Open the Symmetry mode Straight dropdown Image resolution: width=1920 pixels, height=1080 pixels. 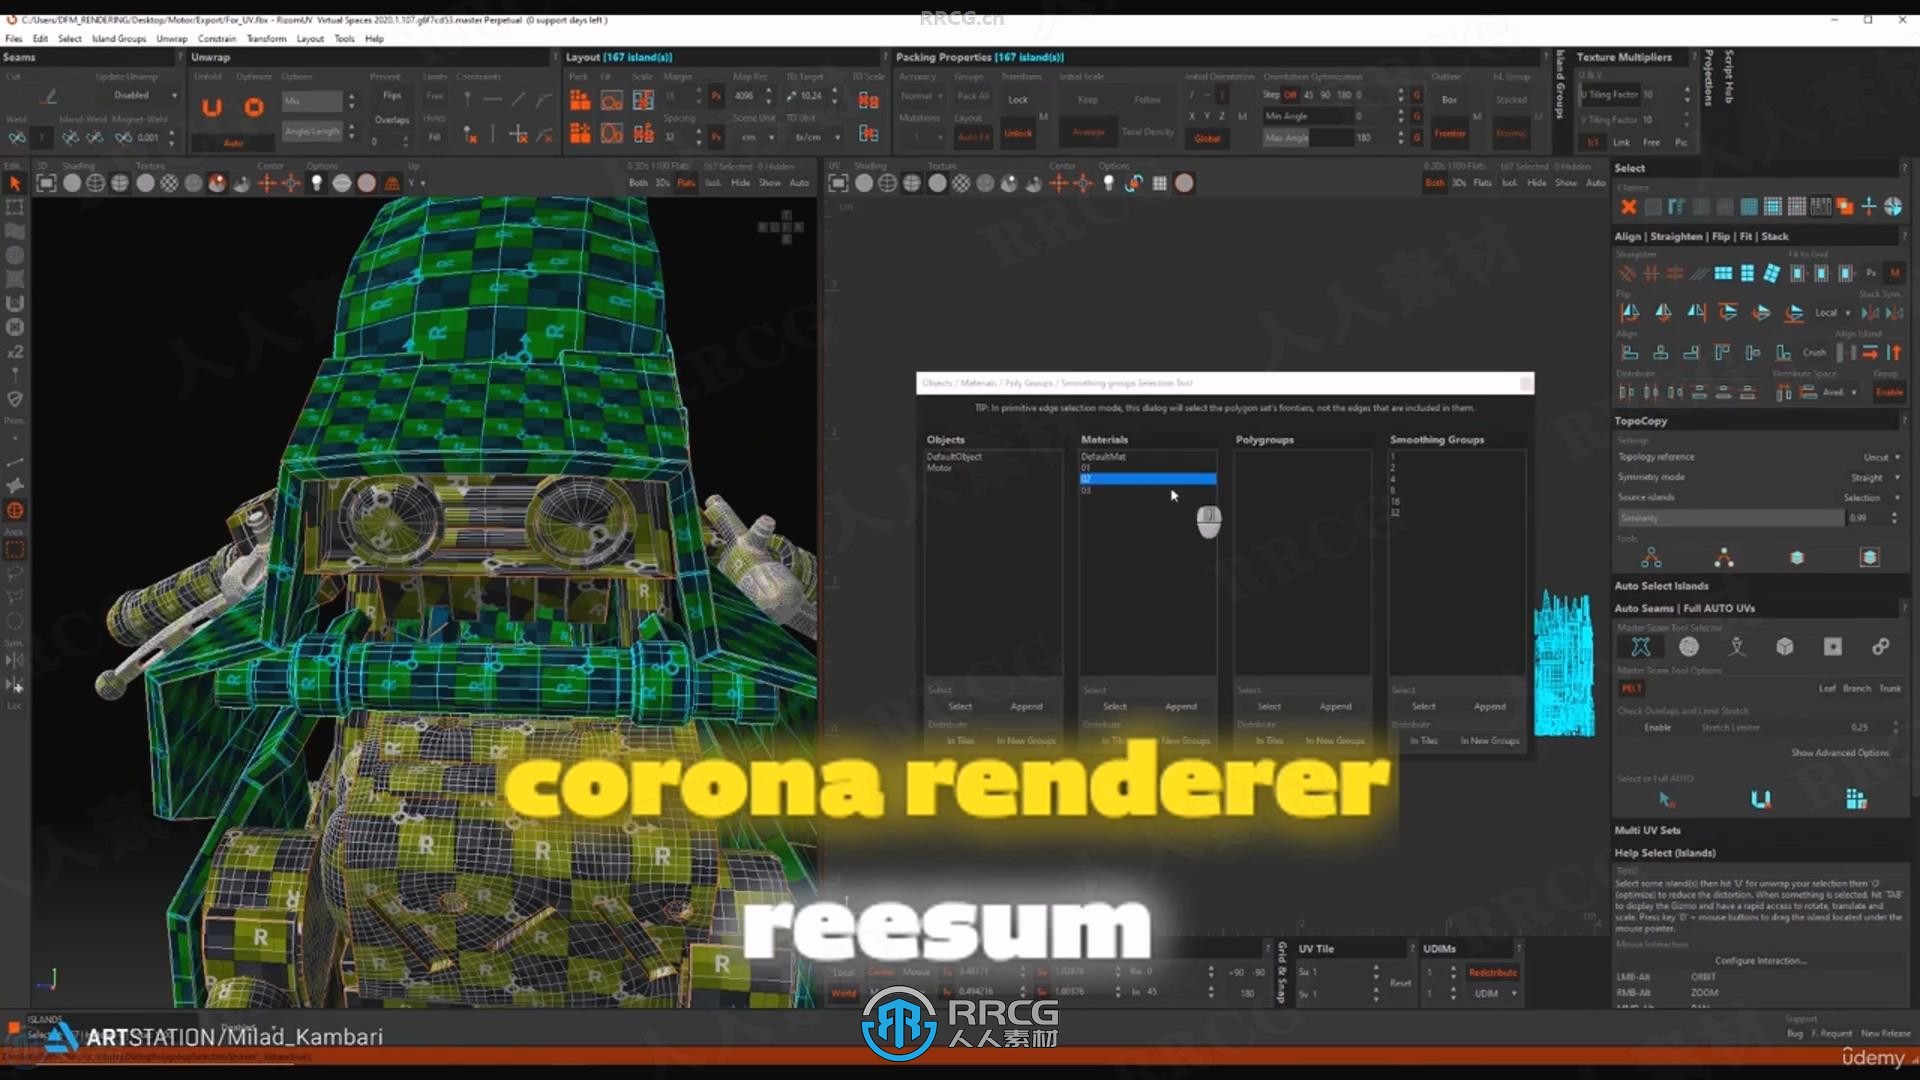pyautogui.click(x=1873, y=477)
